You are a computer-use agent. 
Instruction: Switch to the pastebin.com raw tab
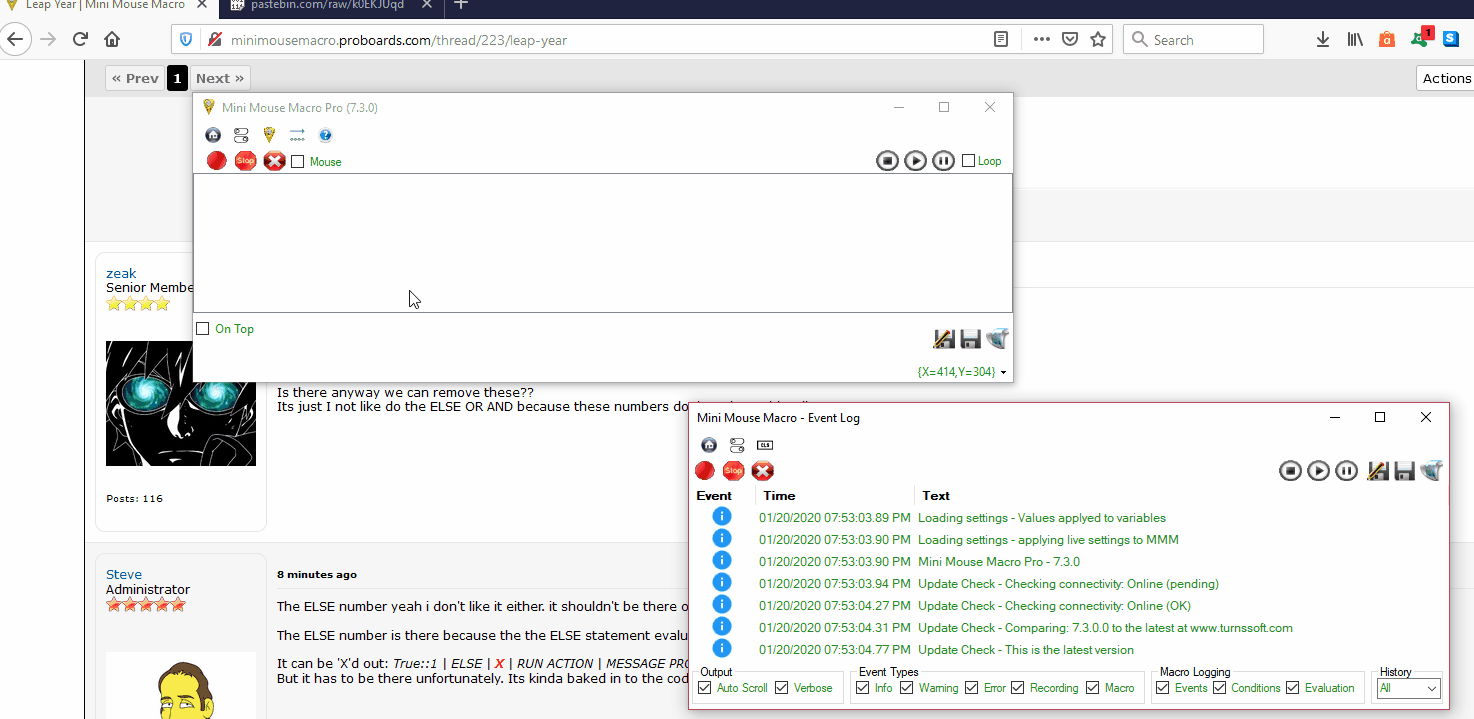click(x=318, y=5)
